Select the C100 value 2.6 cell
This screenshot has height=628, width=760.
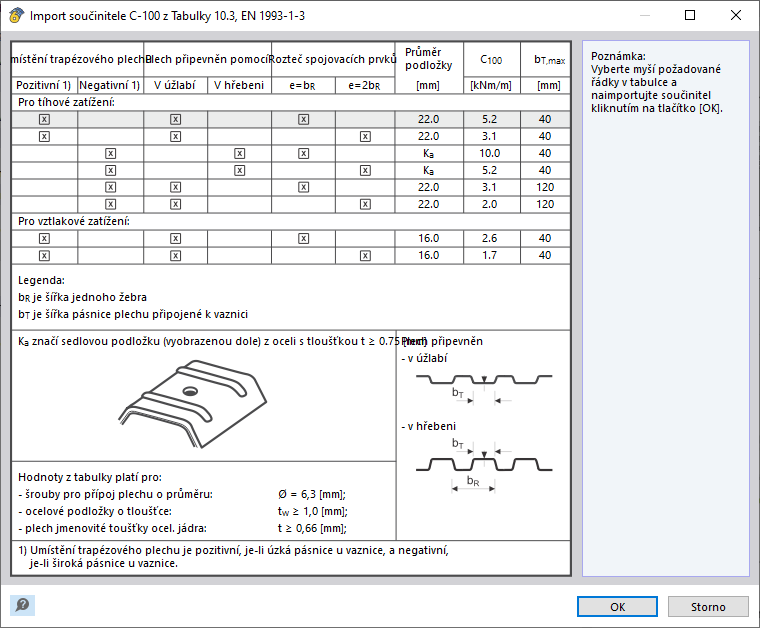click(x=491, y=238)
